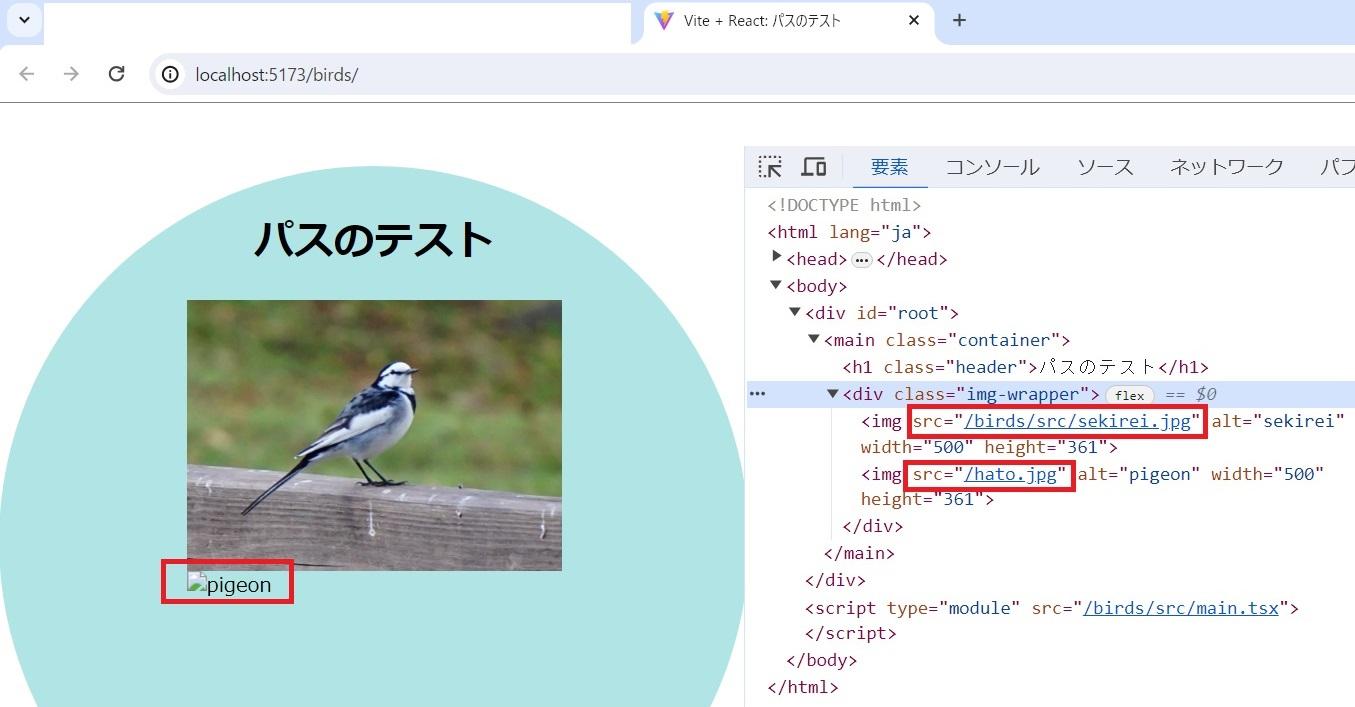Enable the inspect element mode
1355x707 pixels.
[x=769, y=166]
